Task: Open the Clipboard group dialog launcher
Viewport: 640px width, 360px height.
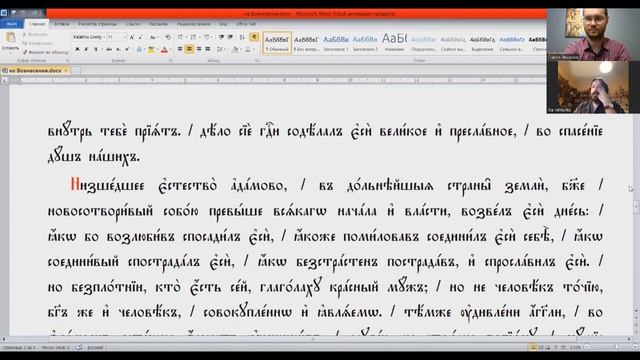Action: click(x=67, y=60)
